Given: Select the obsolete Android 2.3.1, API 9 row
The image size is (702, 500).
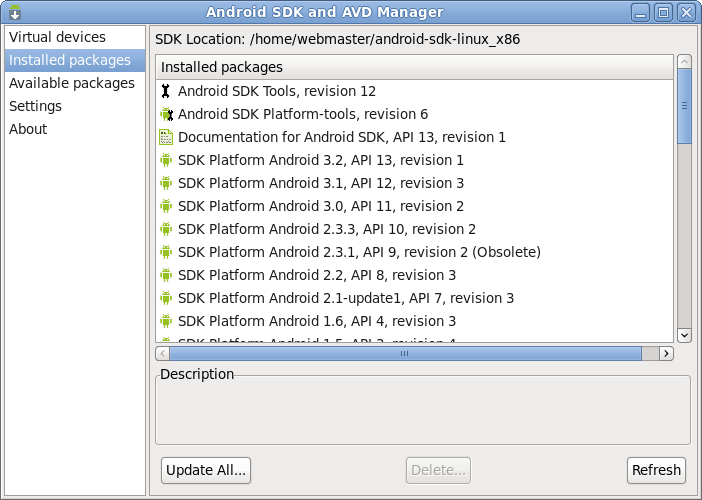Looking at the screenshot, I should tap(415, 252).
